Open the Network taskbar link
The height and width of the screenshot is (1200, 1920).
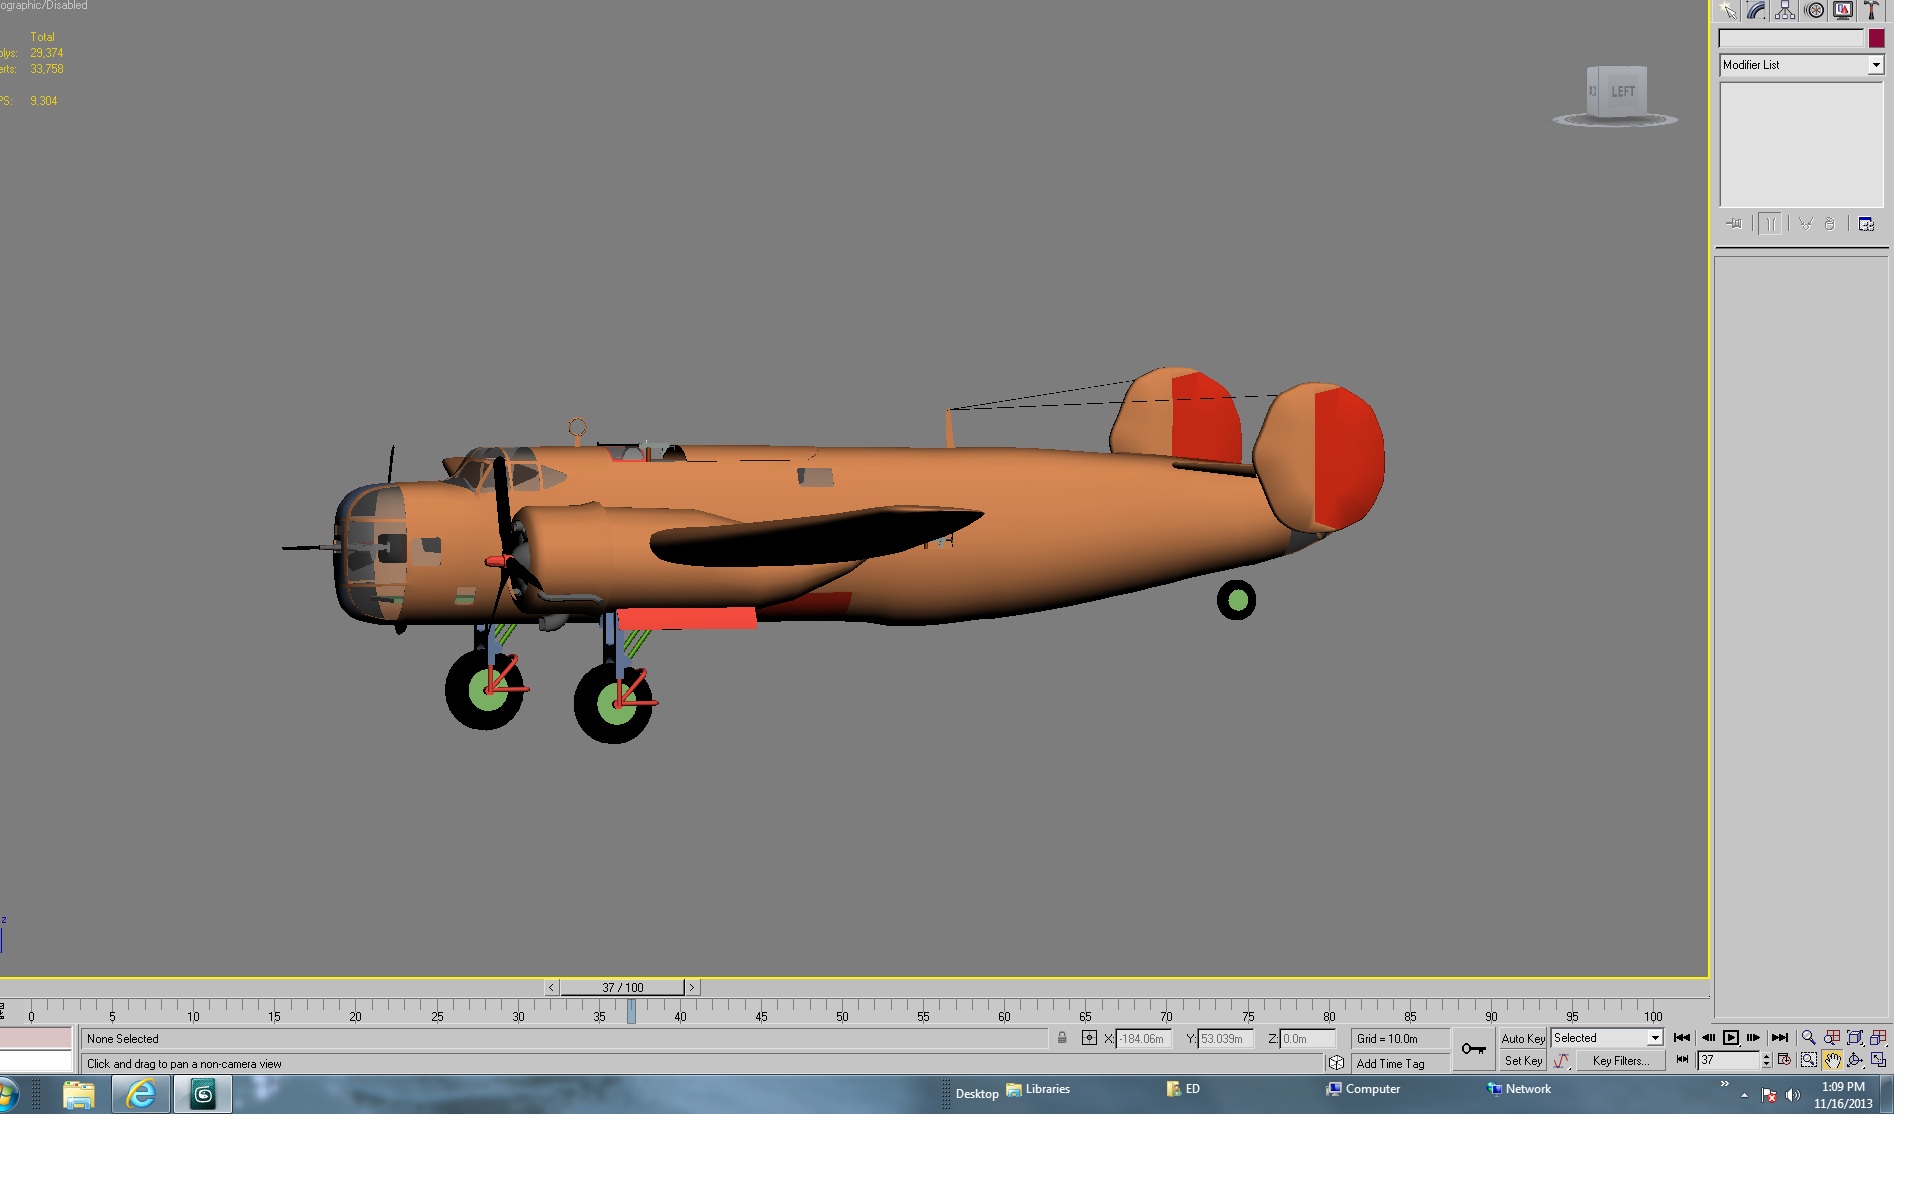(1519, 1089)
